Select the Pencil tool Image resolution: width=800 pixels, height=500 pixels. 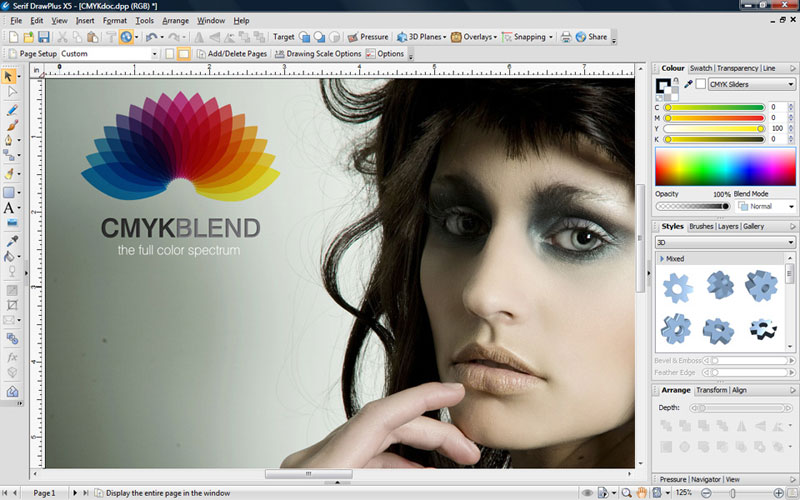10,109
